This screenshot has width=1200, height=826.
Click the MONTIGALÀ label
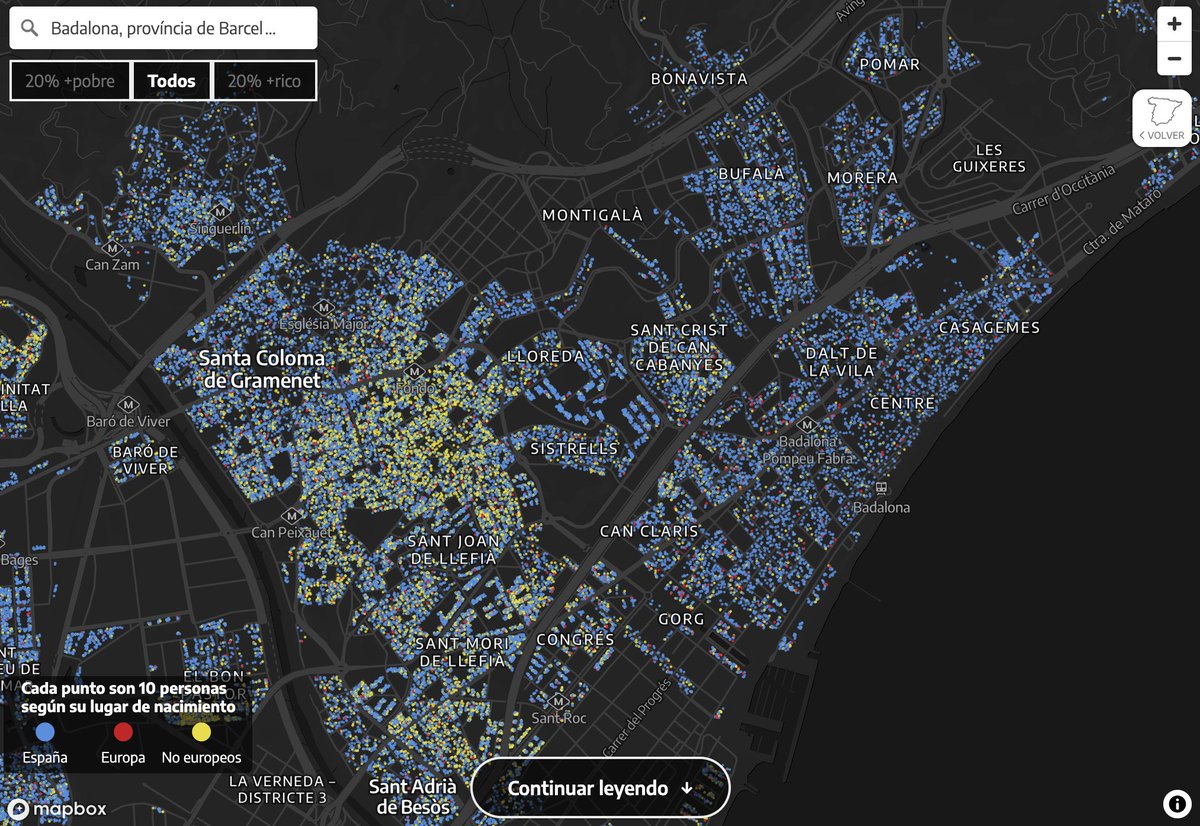592,214
